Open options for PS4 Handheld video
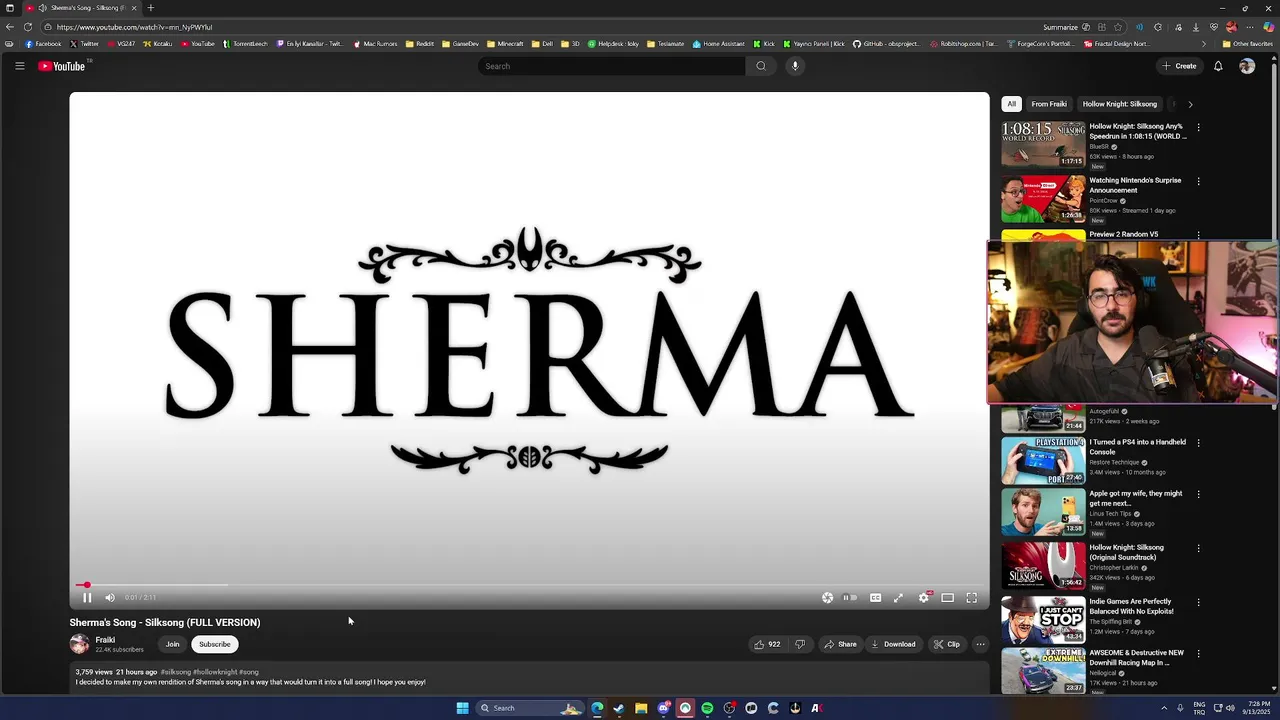This screenshot has width=1280, height=720. (1198, 443)
